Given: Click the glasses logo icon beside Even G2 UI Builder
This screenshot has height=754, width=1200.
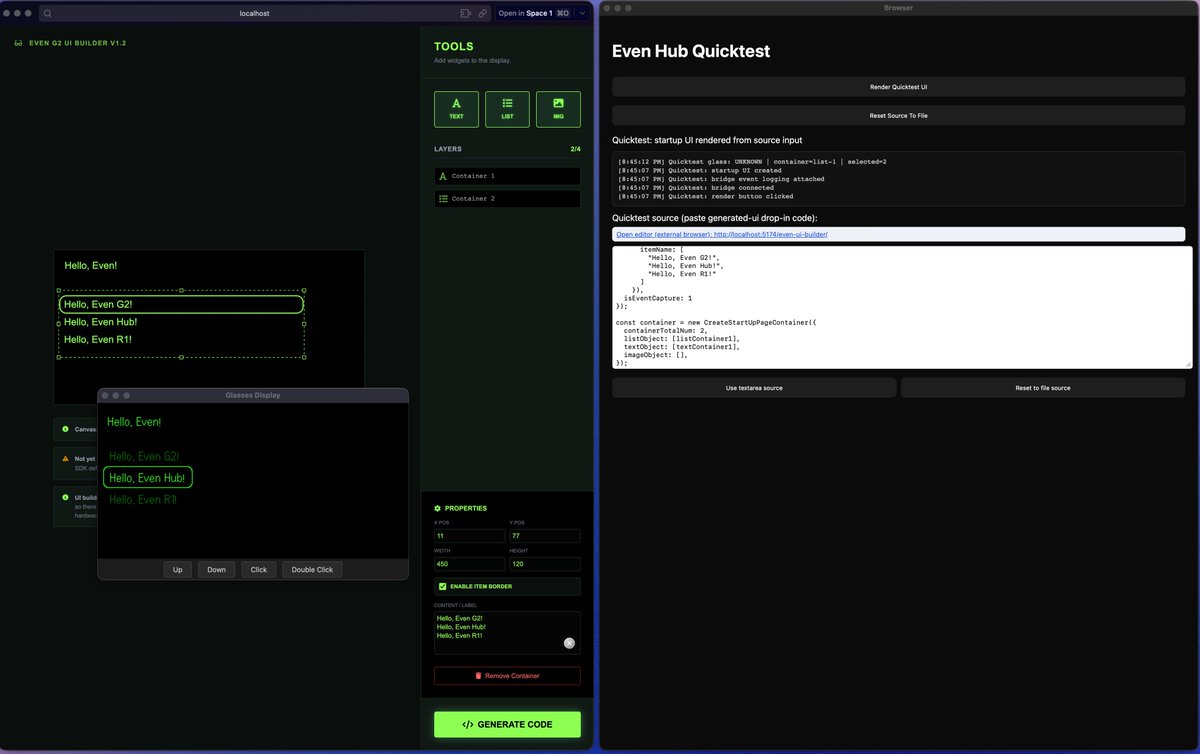Looking at the screenshot, I should point(19,43).
